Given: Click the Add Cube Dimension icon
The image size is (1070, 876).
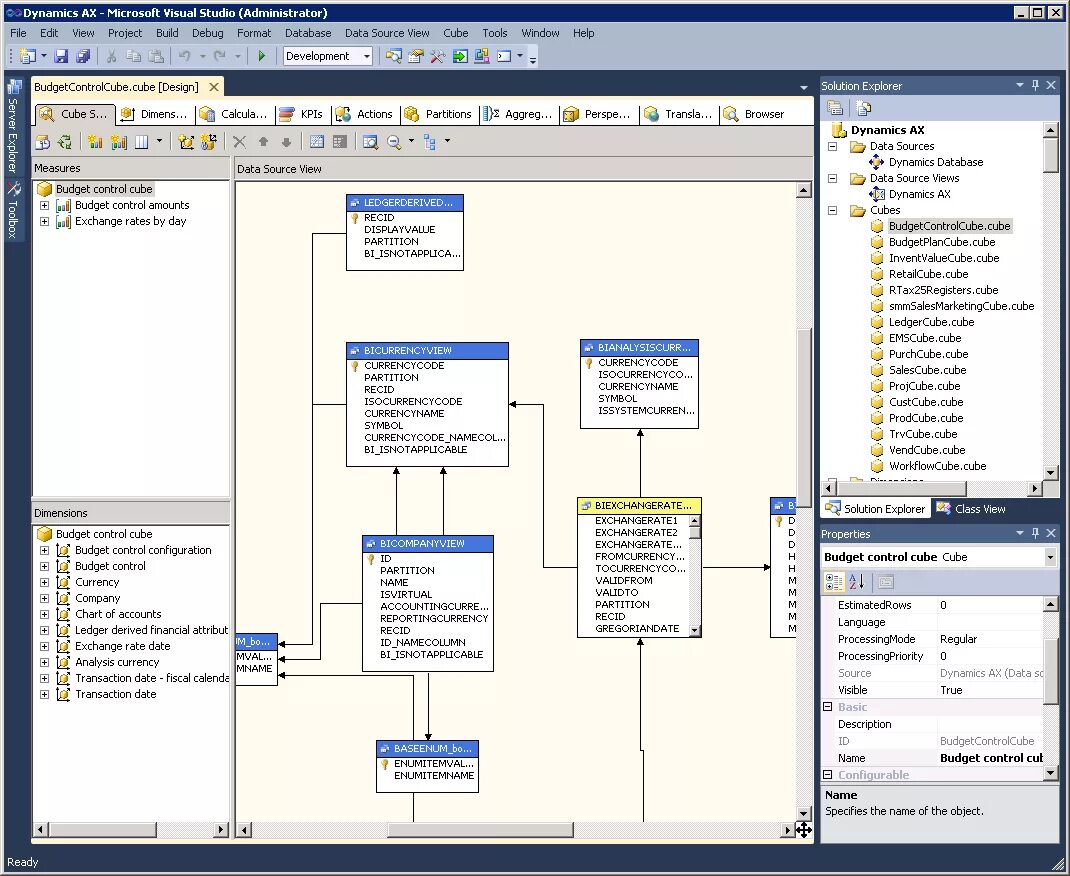Looking at the screenshot, I should pyautogui.click(x=186, y=142).
